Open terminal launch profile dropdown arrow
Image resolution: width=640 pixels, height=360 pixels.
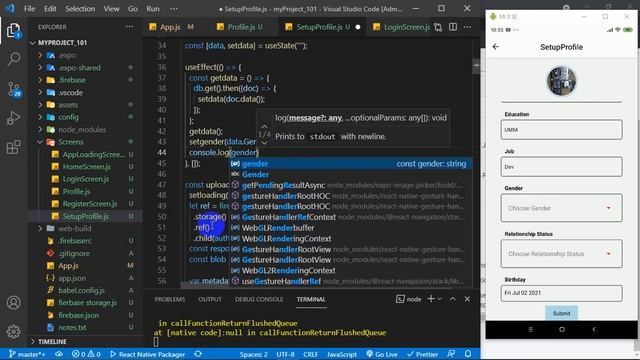pos(440,299)
